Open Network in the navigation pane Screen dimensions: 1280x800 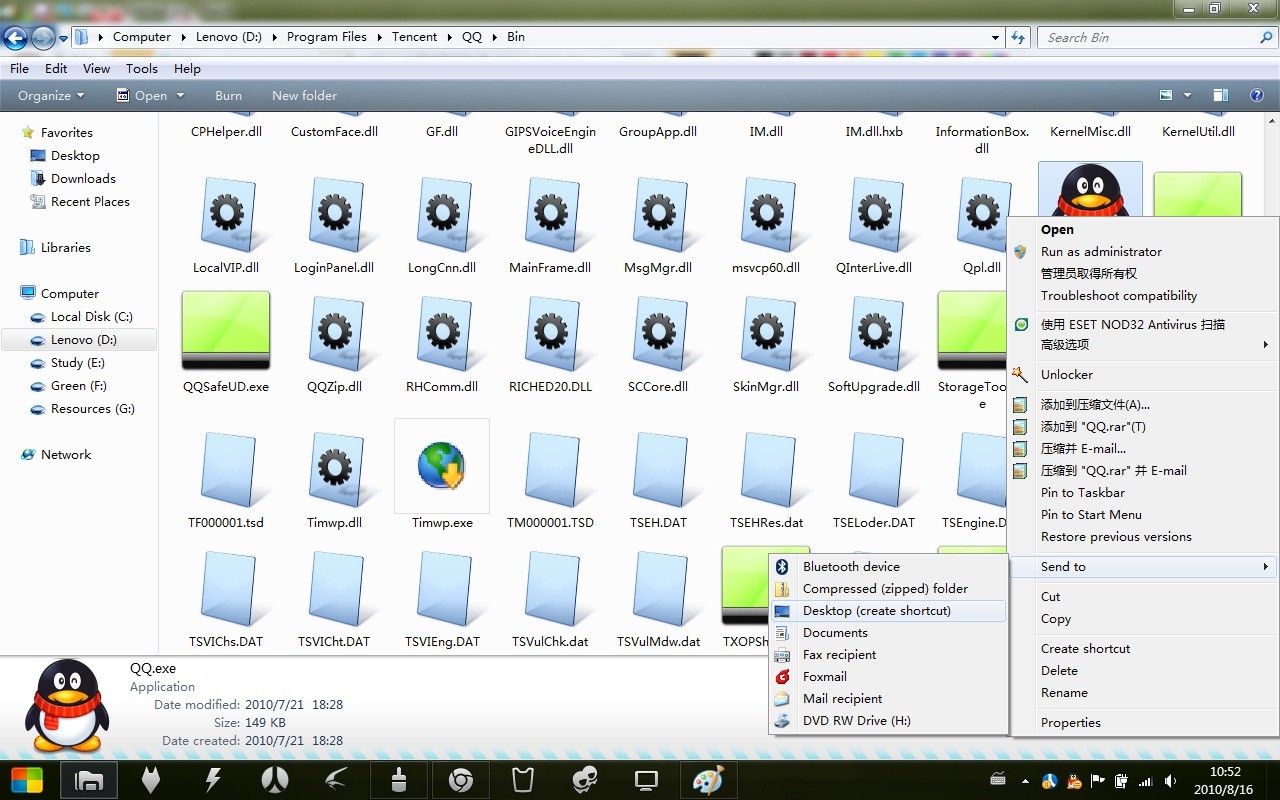66,455
